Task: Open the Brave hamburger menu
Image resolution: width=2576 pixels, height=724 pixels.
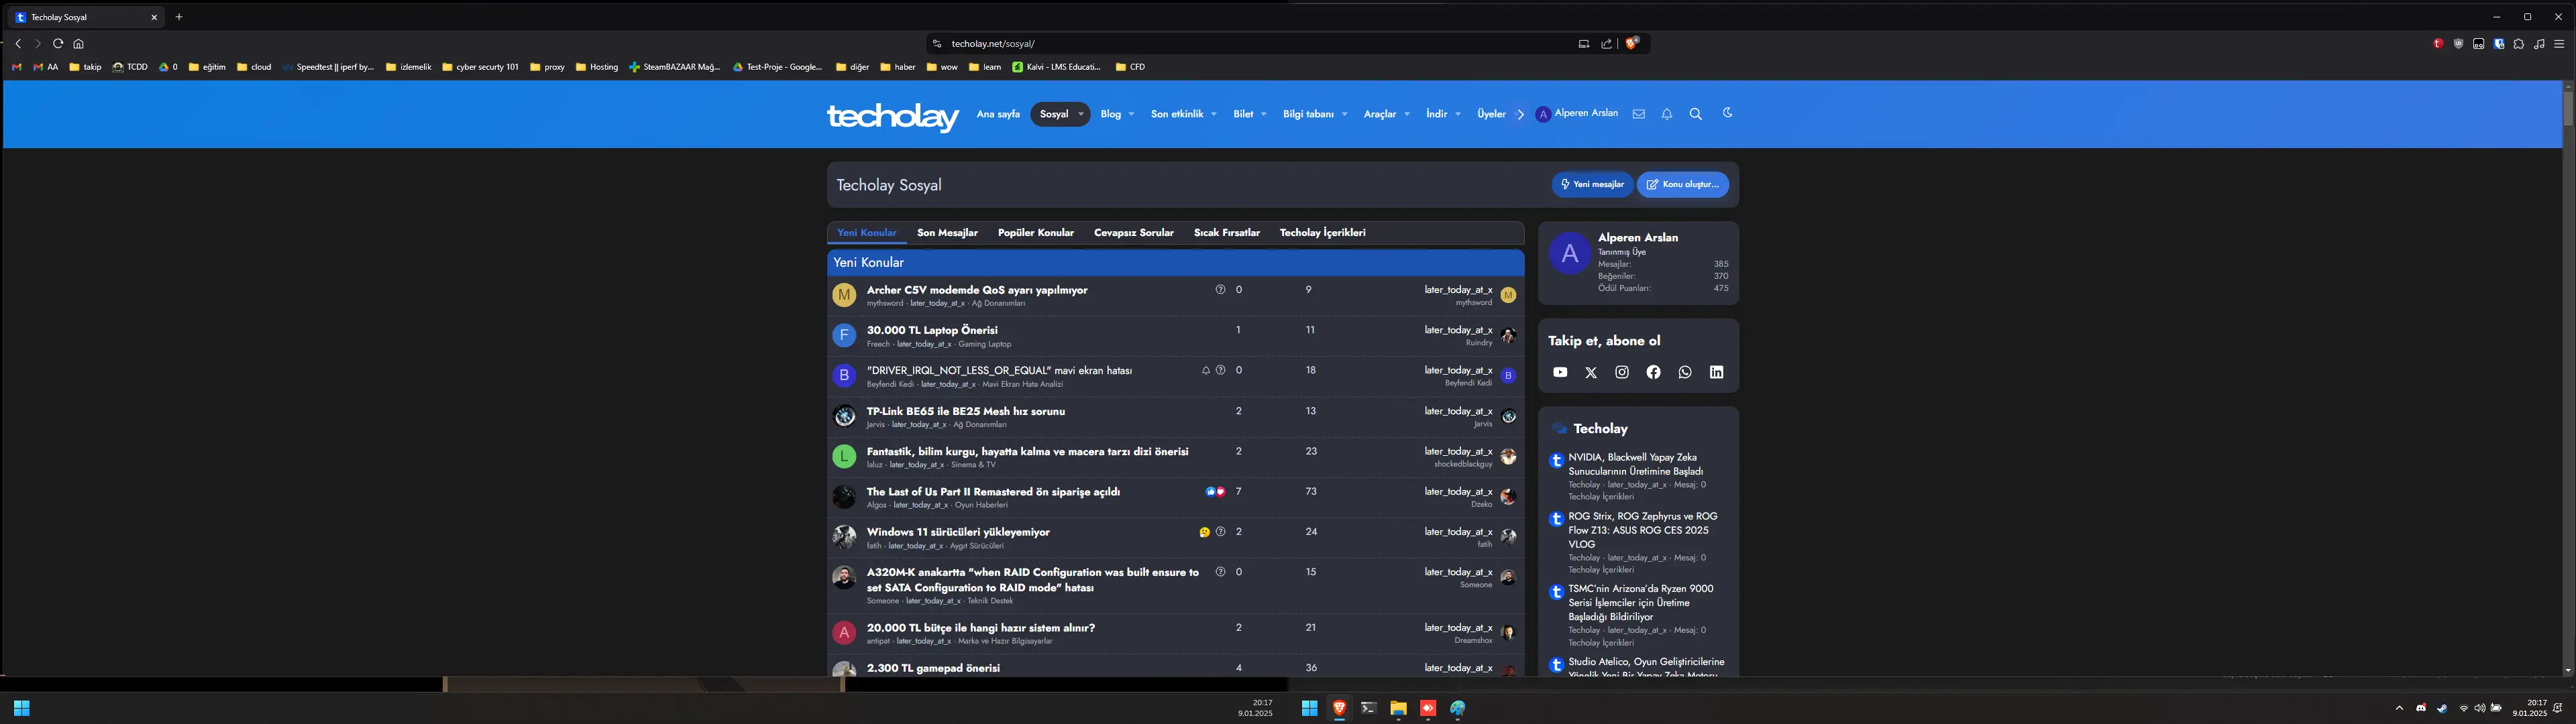Action: 2560,44
